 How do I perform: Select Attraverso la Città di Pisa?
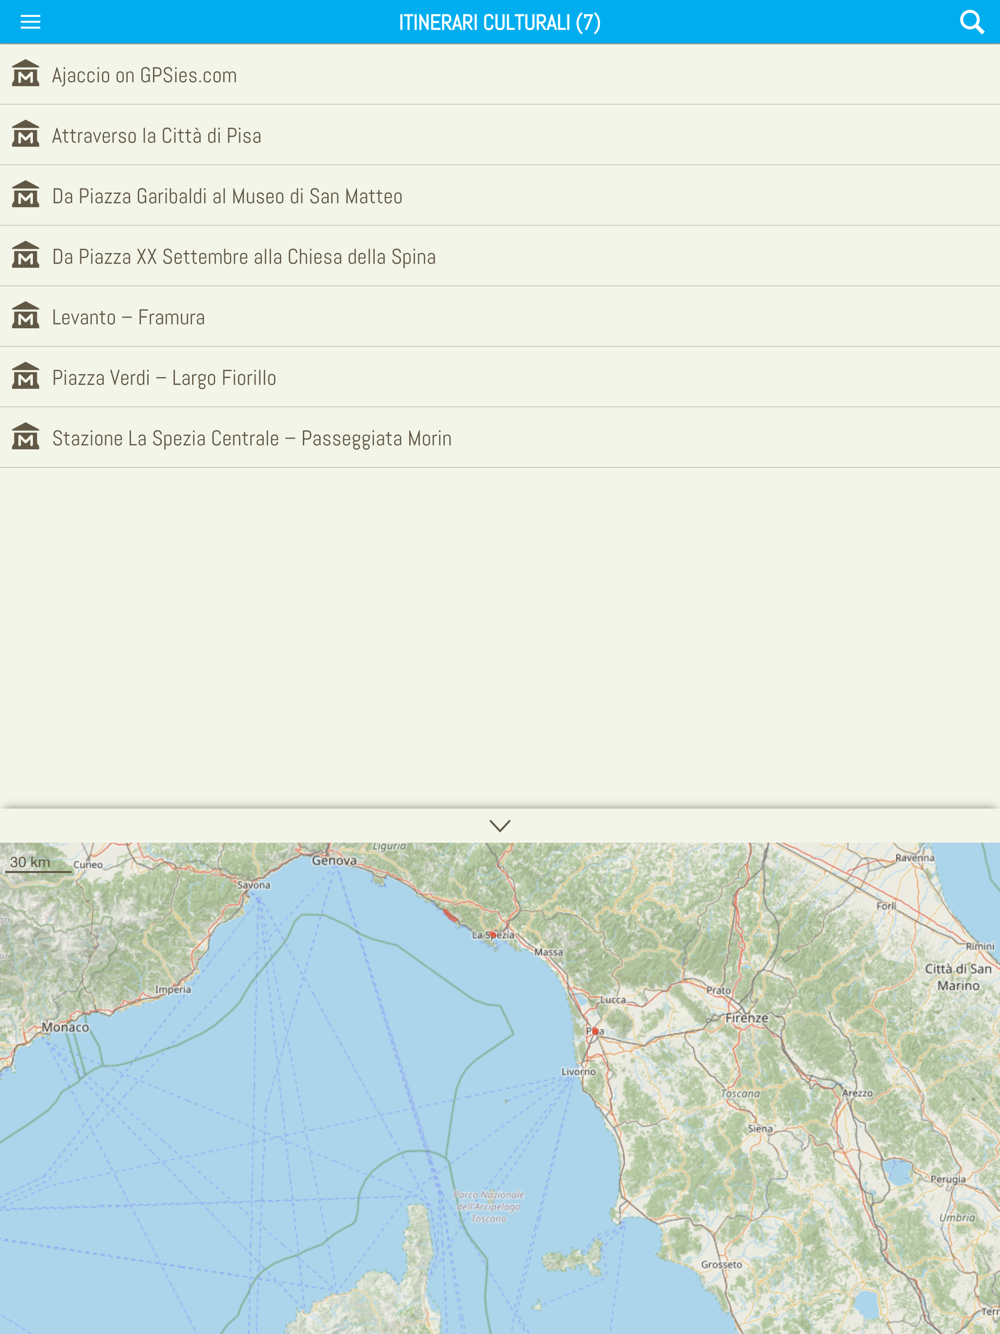pyautogui.click(x=157, y=136)
